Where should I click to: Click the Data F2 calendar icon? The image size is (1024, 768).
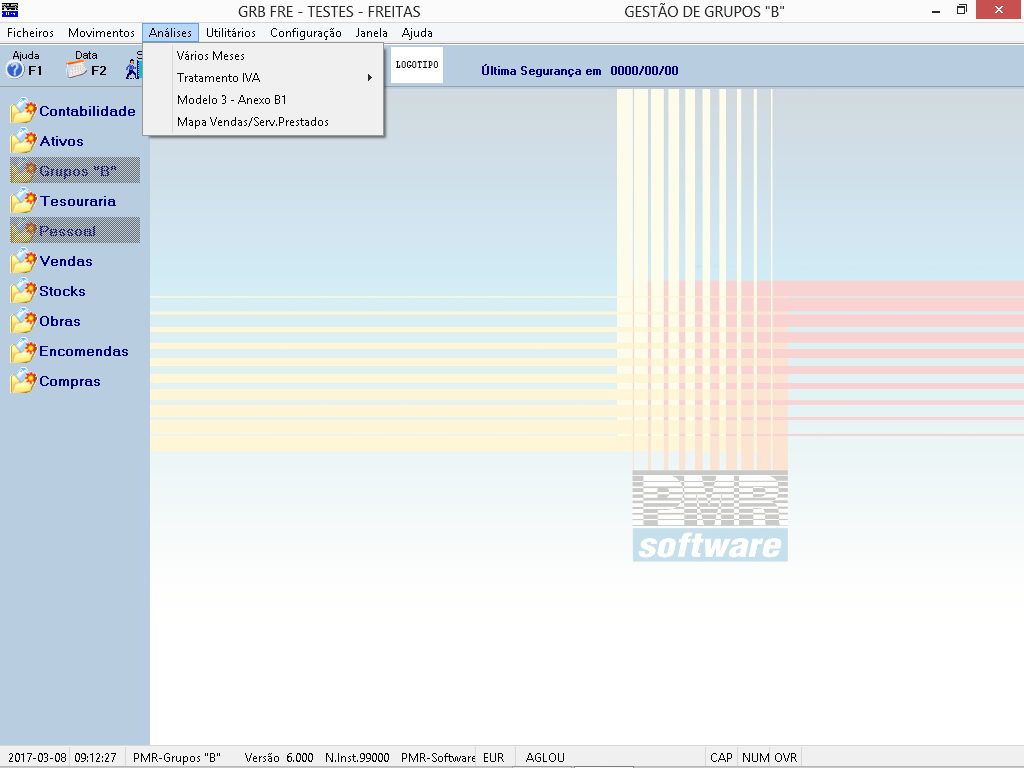click(x=76, y=69)
